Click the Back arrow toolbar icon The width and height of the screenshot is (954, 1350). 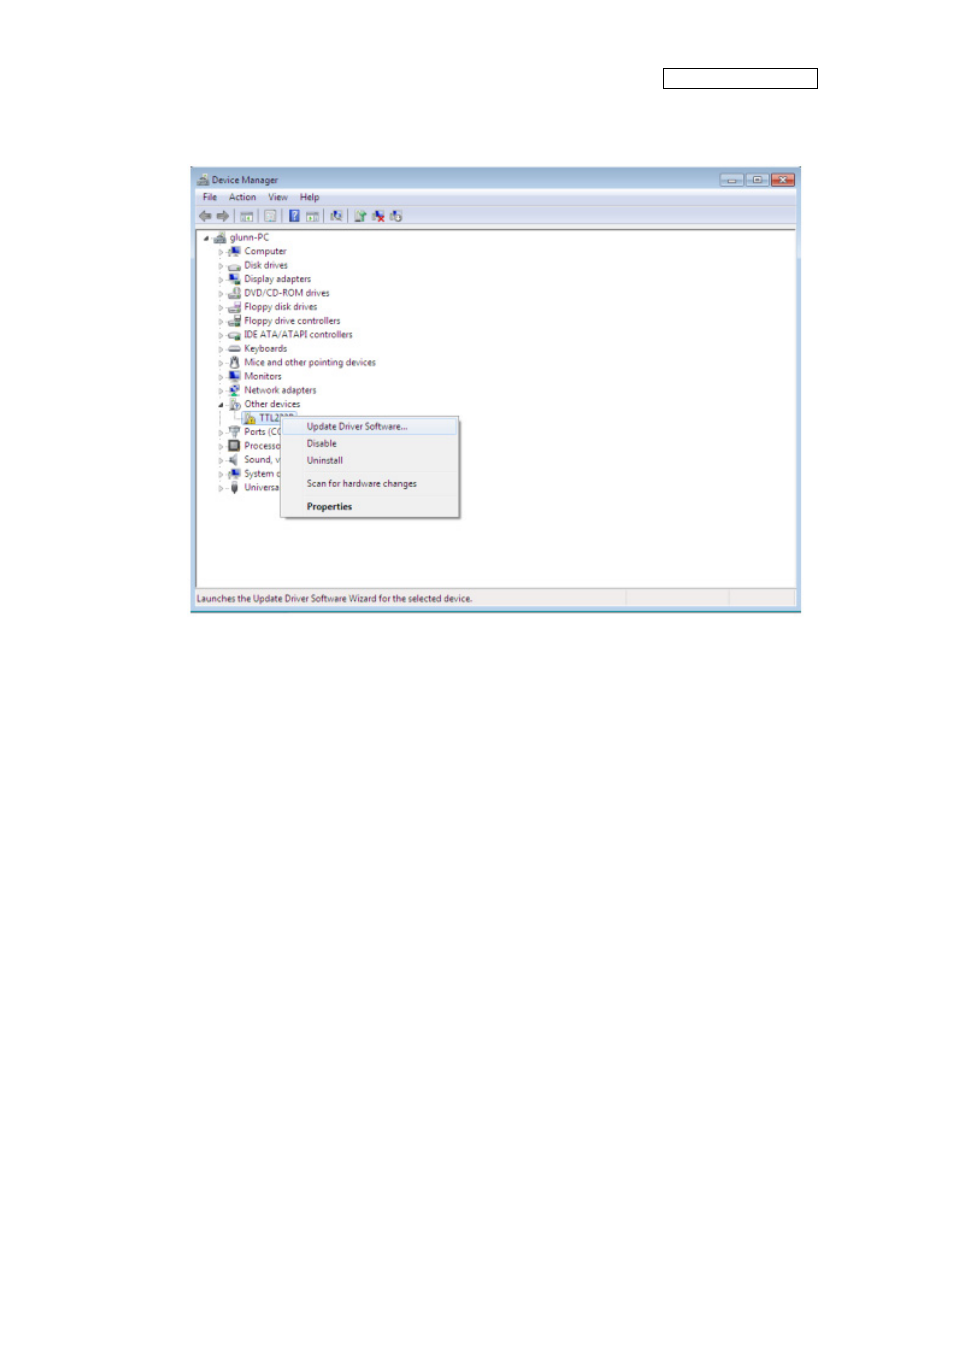[205, 216]
